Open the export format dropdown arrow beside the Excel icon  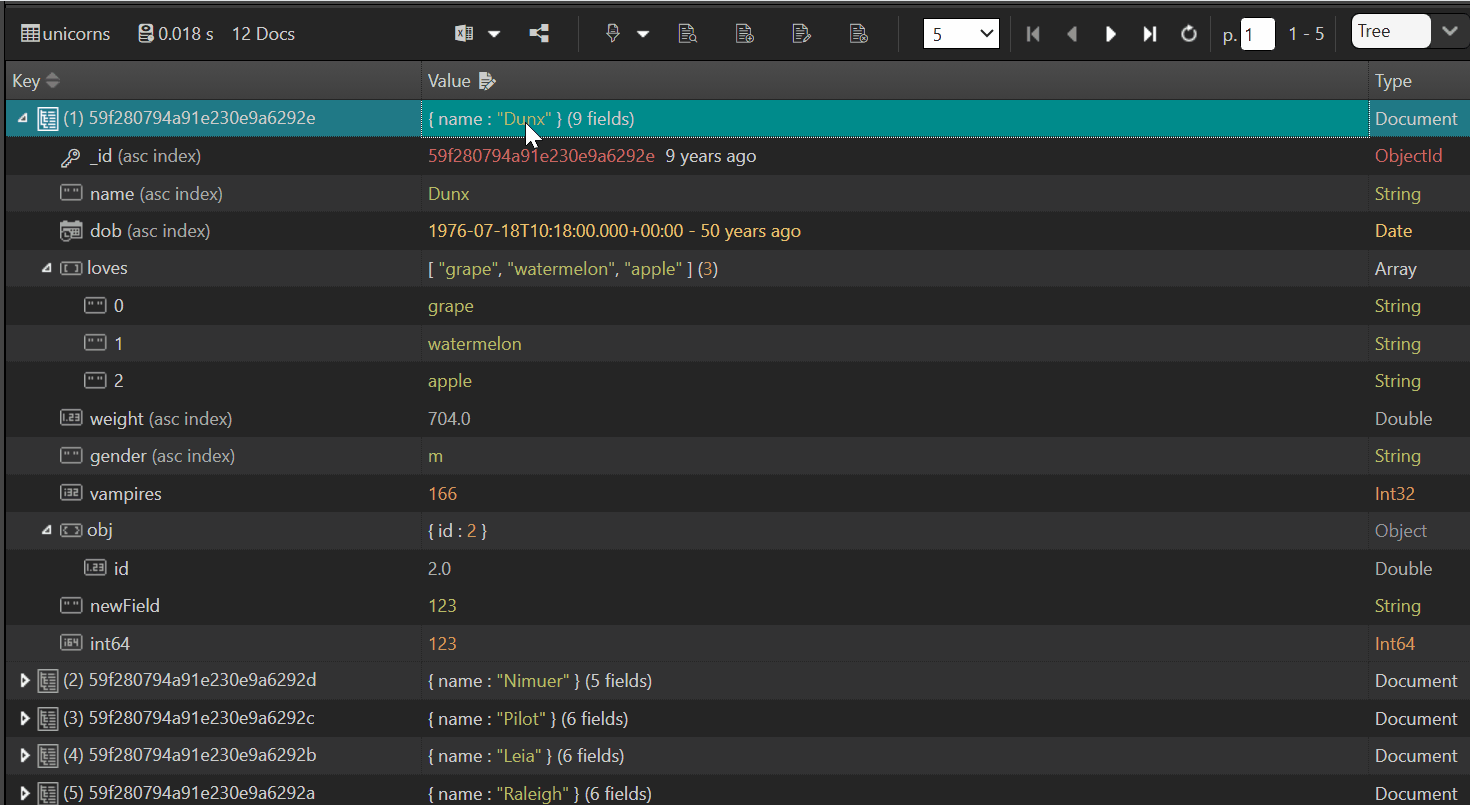tap(494, 34)
